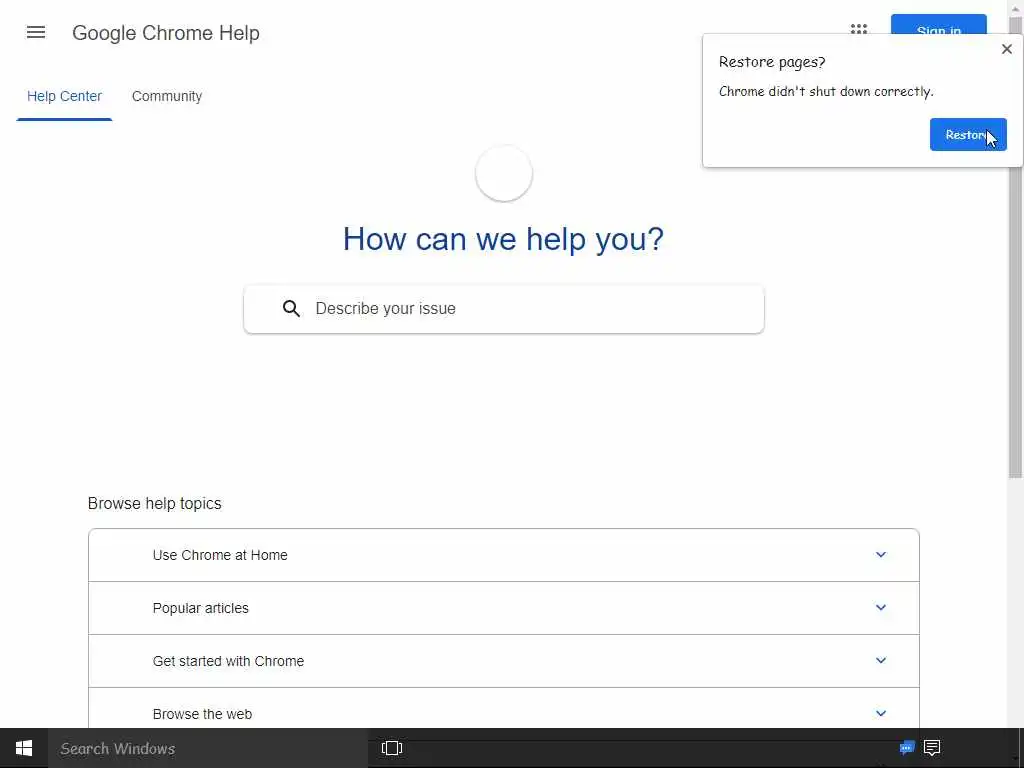Expand Use Chrome at Home chevron
The height and width of the screenshot is (768, 1024).
pyautogui.click(x=880, y=554)
